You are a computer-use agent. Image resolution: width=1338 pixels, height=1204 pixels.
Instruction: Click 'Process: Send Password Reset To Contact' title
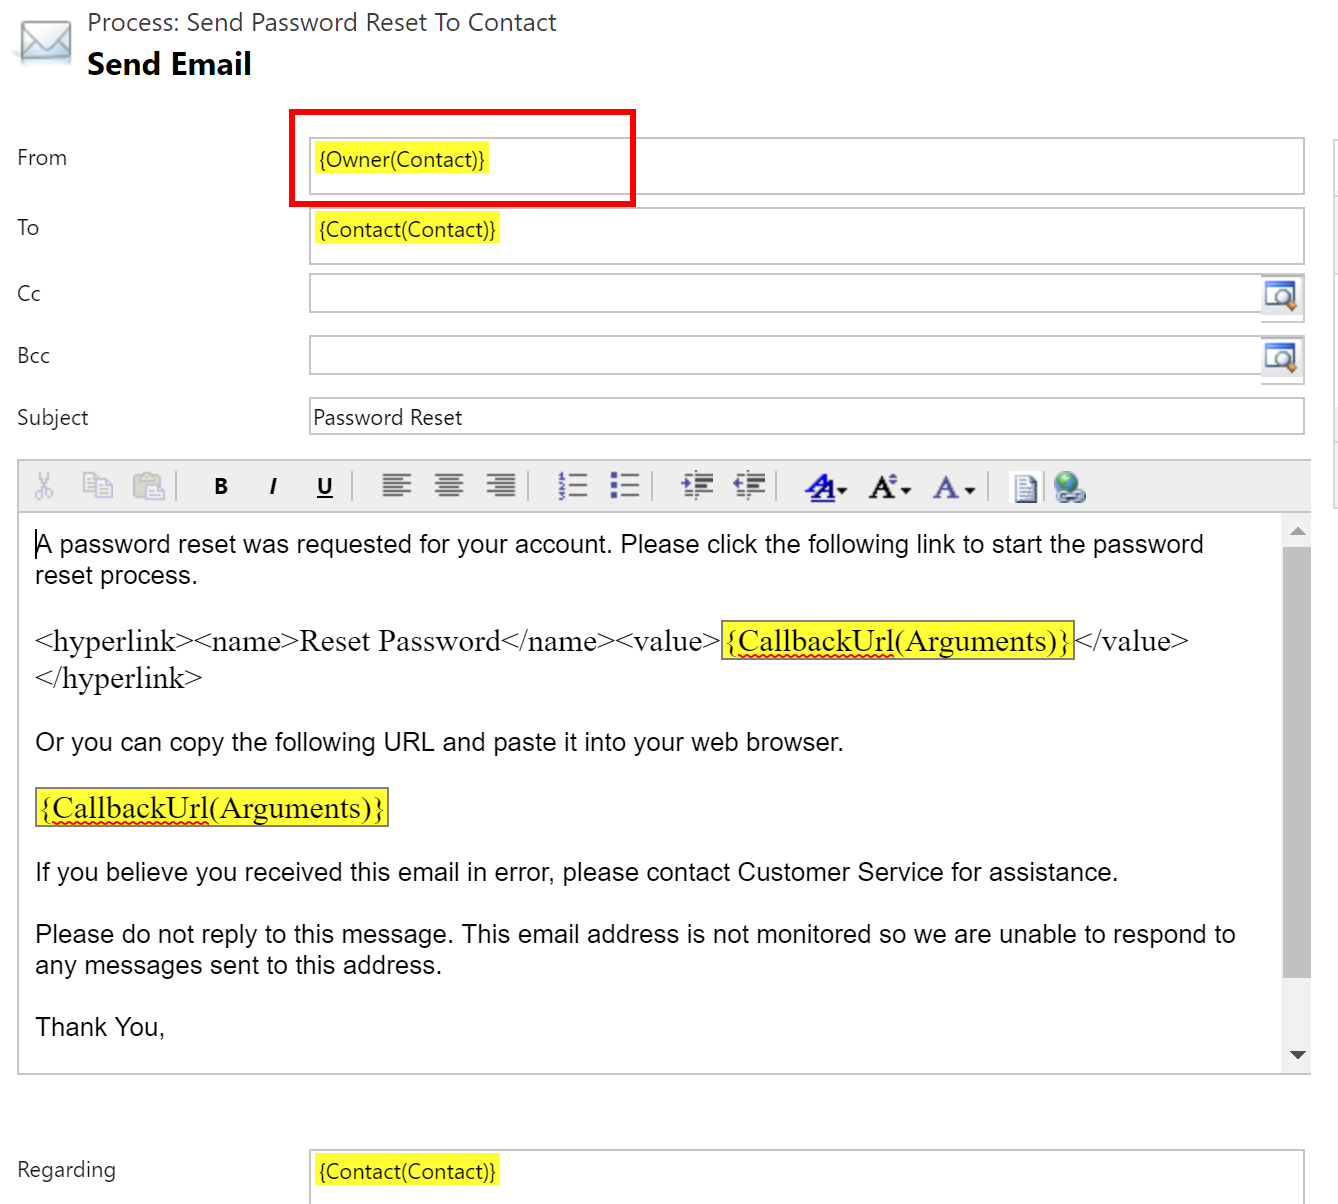click(x=321, y=22)
